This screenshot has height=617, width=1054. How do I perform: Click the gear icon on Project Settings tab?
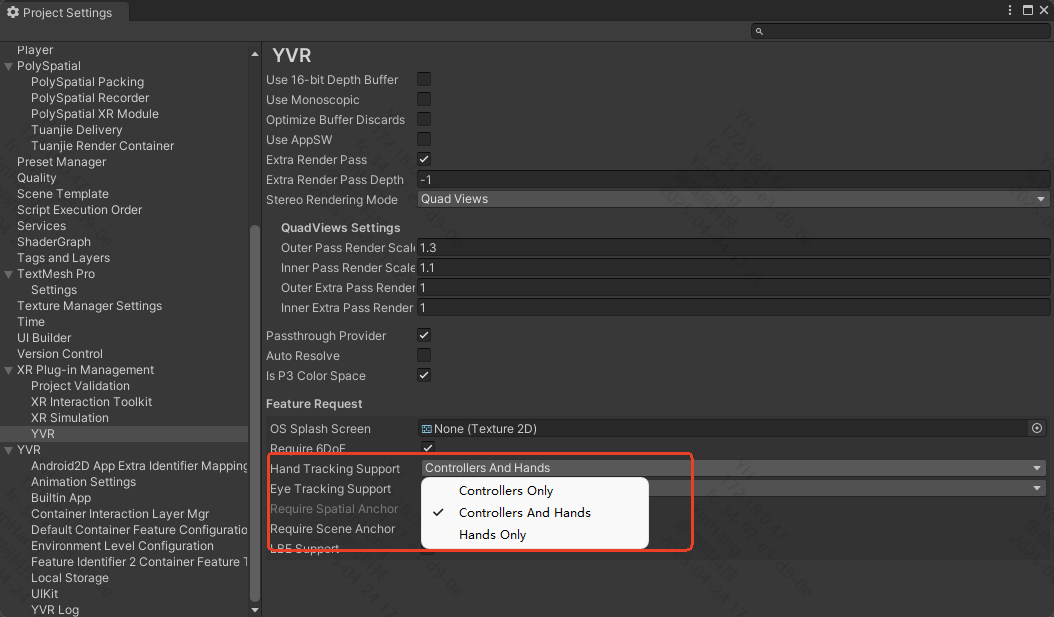click(13, 13)
